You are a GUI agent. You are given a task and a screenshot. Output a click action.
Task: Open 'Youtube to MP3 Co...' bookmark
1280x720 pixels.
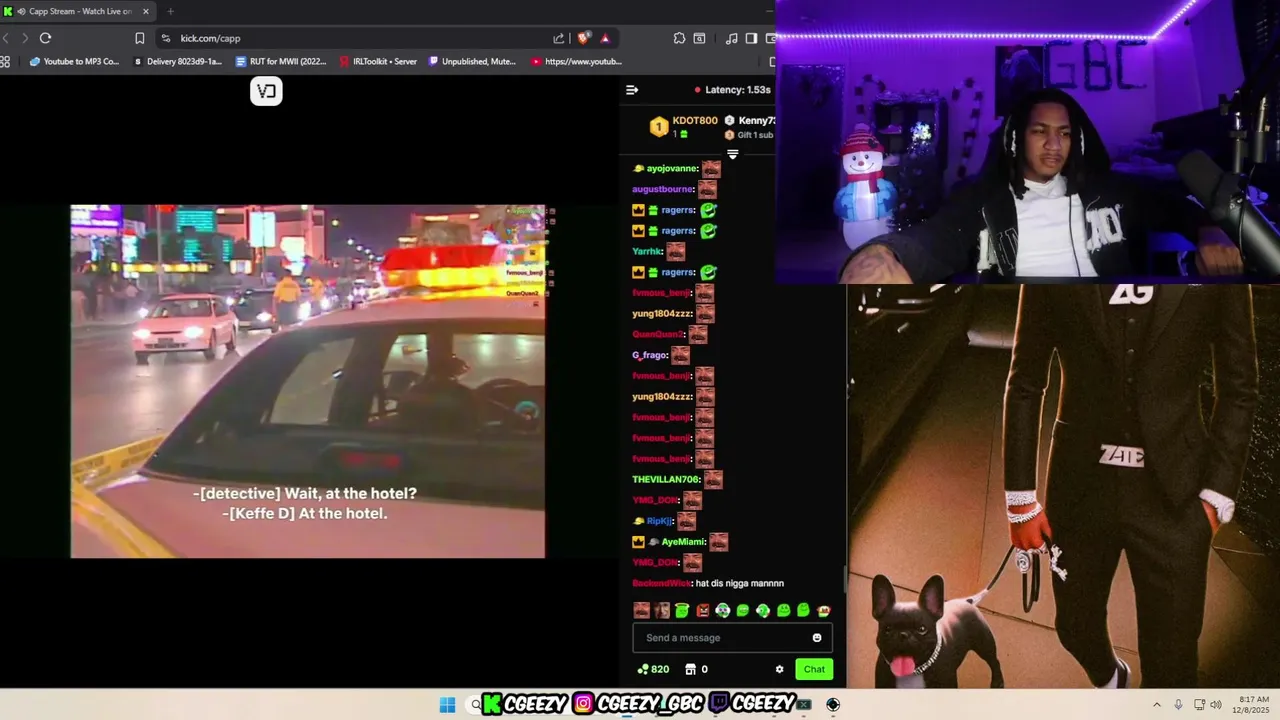tap(74, 61)
